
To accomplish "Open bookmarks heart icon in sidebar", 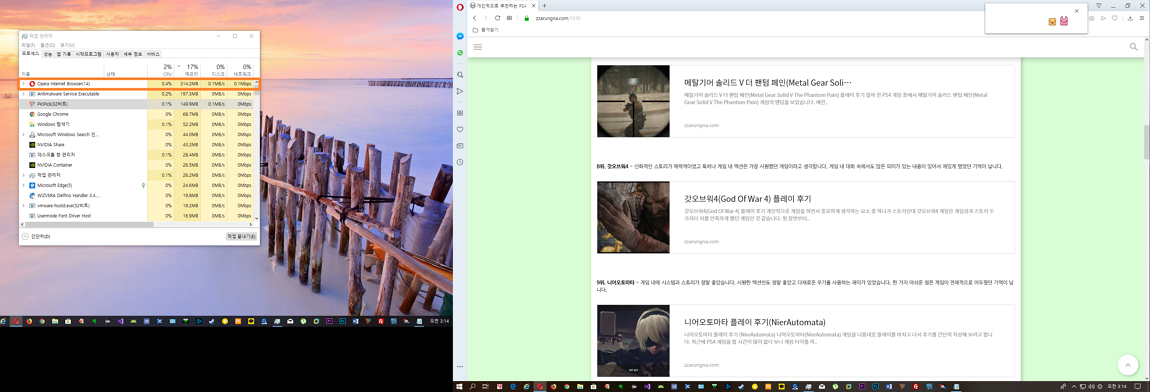I will pyautogui.click(x=460, y=129).
